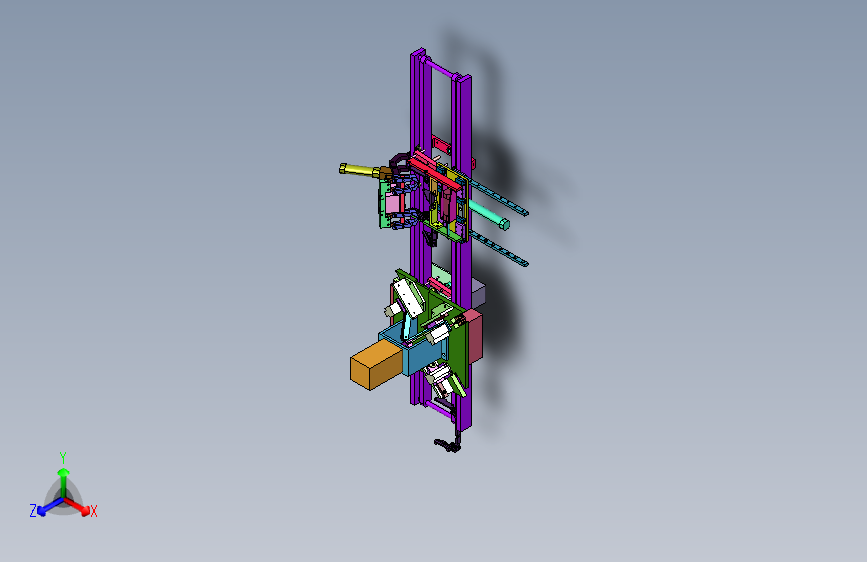Select the dark red box on the right side

pos(474,337)
